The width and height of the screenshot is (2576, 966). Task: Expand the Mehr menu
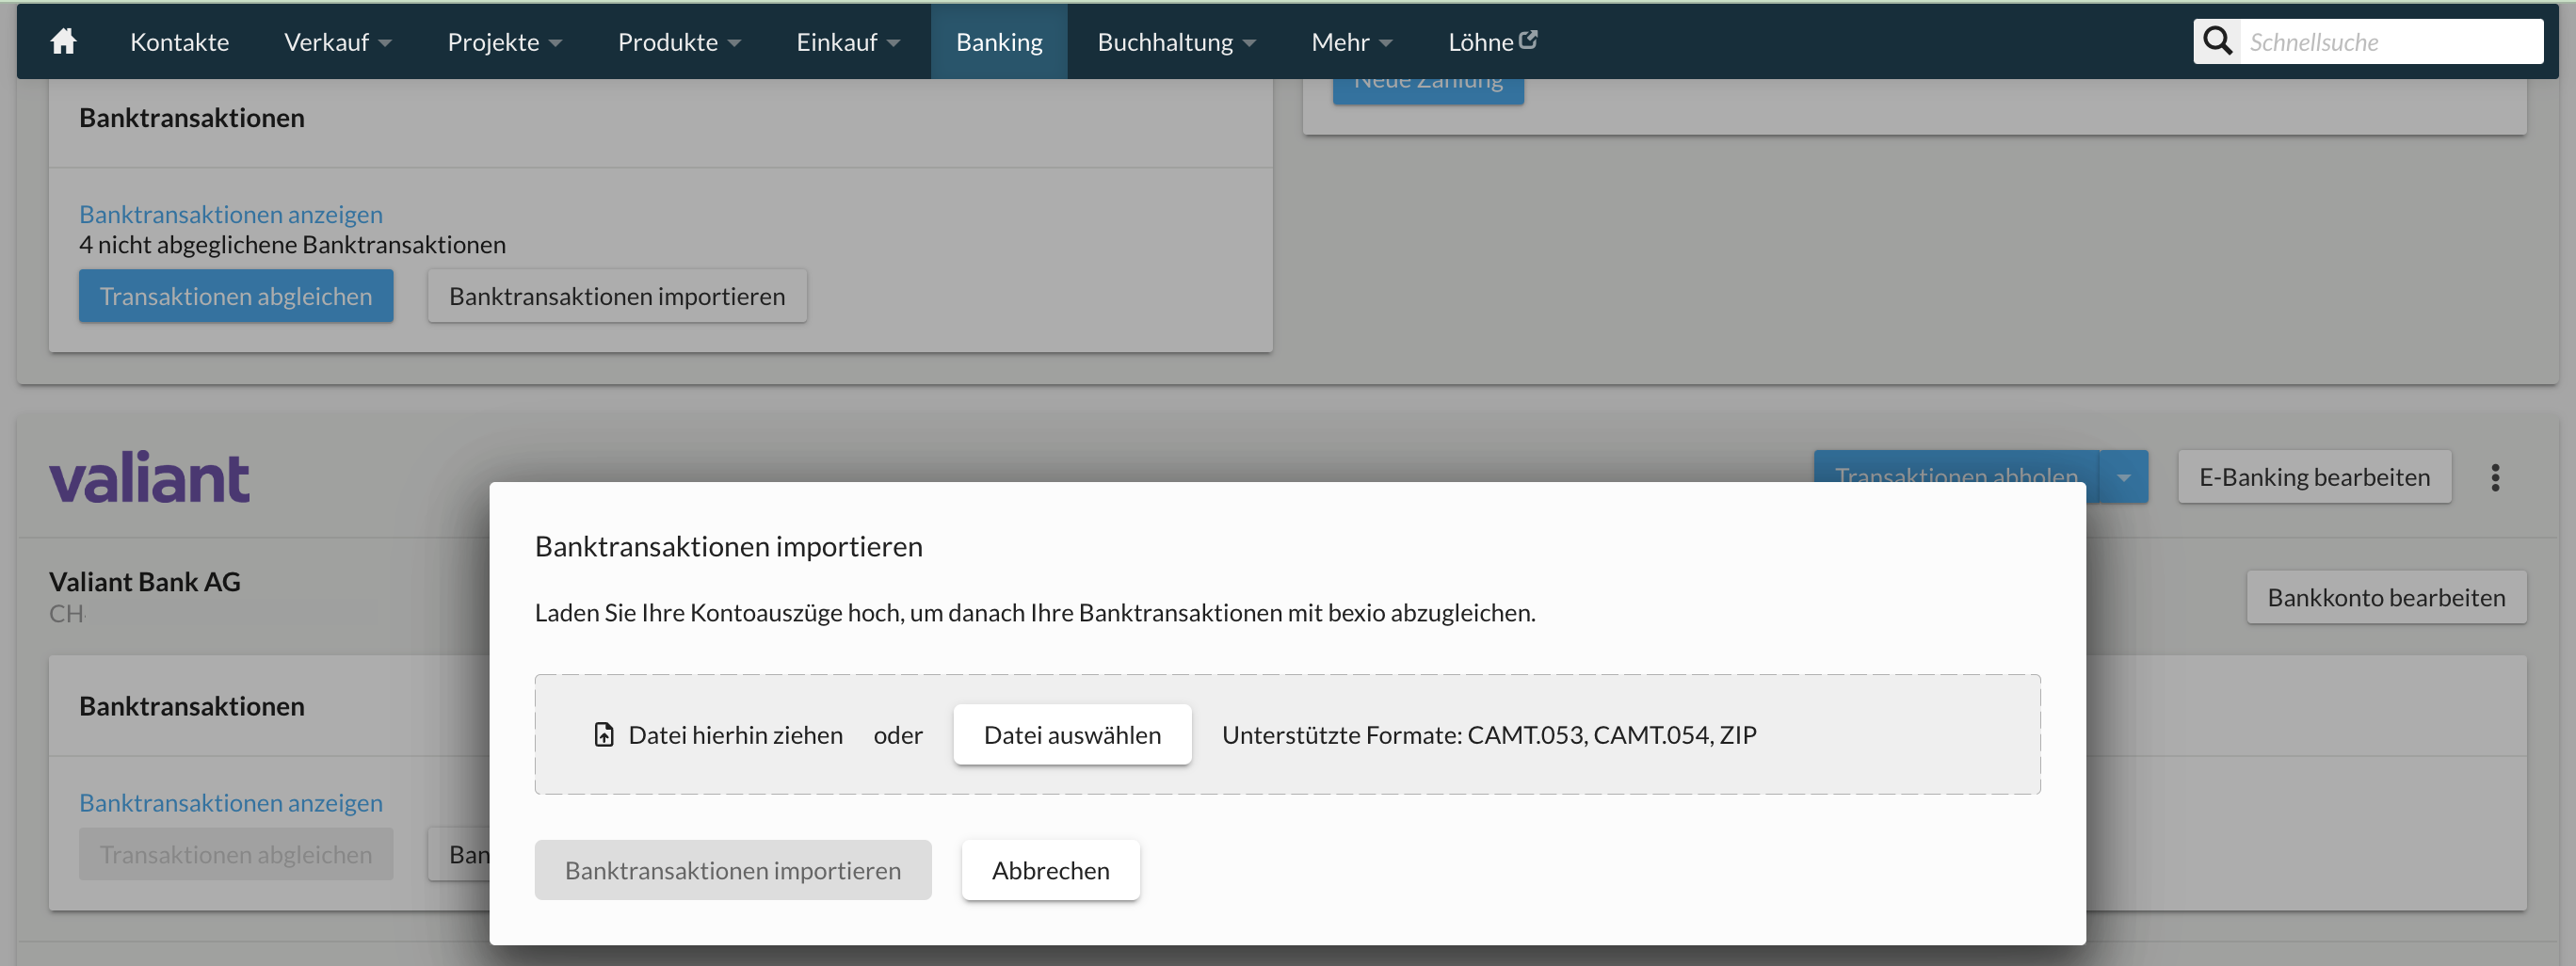(1352, 42)
